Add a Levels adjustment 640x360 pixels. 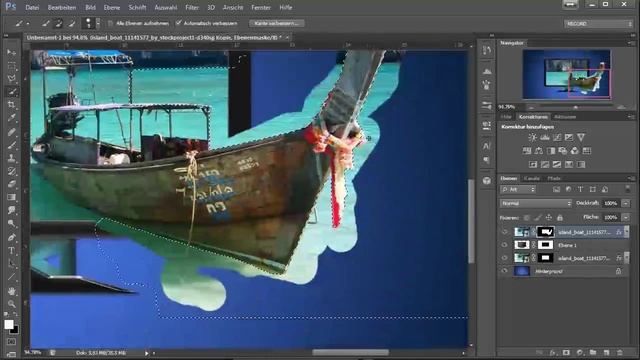(544, 138)
